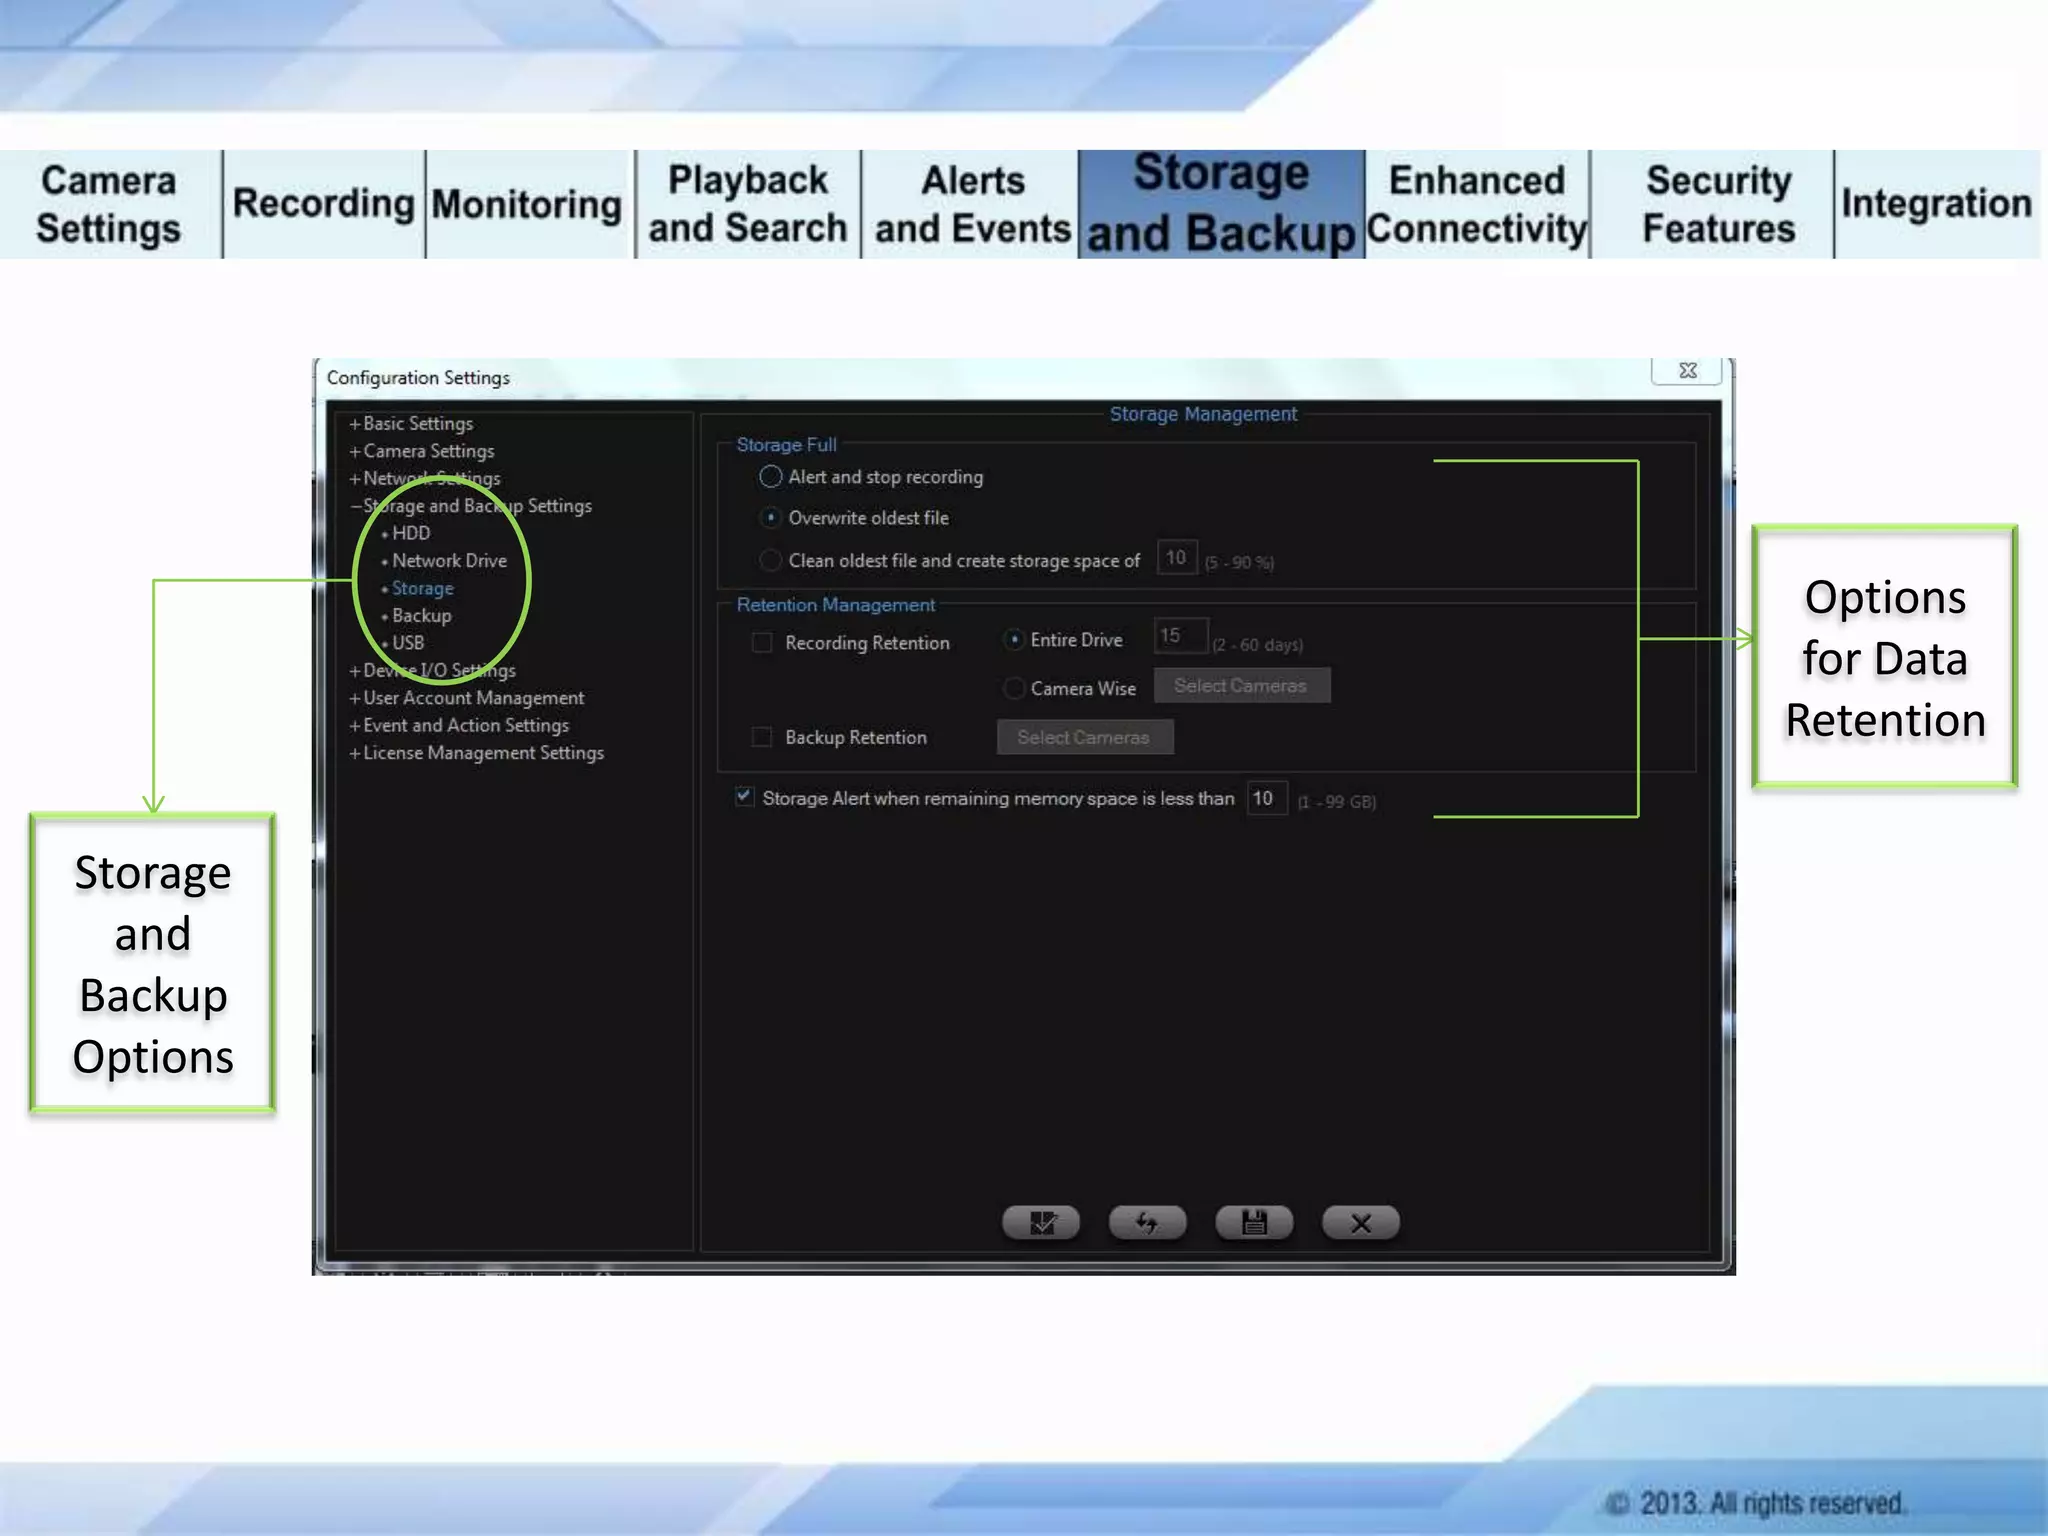Expand Device I/O Settings node
Viewport: 2048px width, 1536px height.
click(354, 671)
